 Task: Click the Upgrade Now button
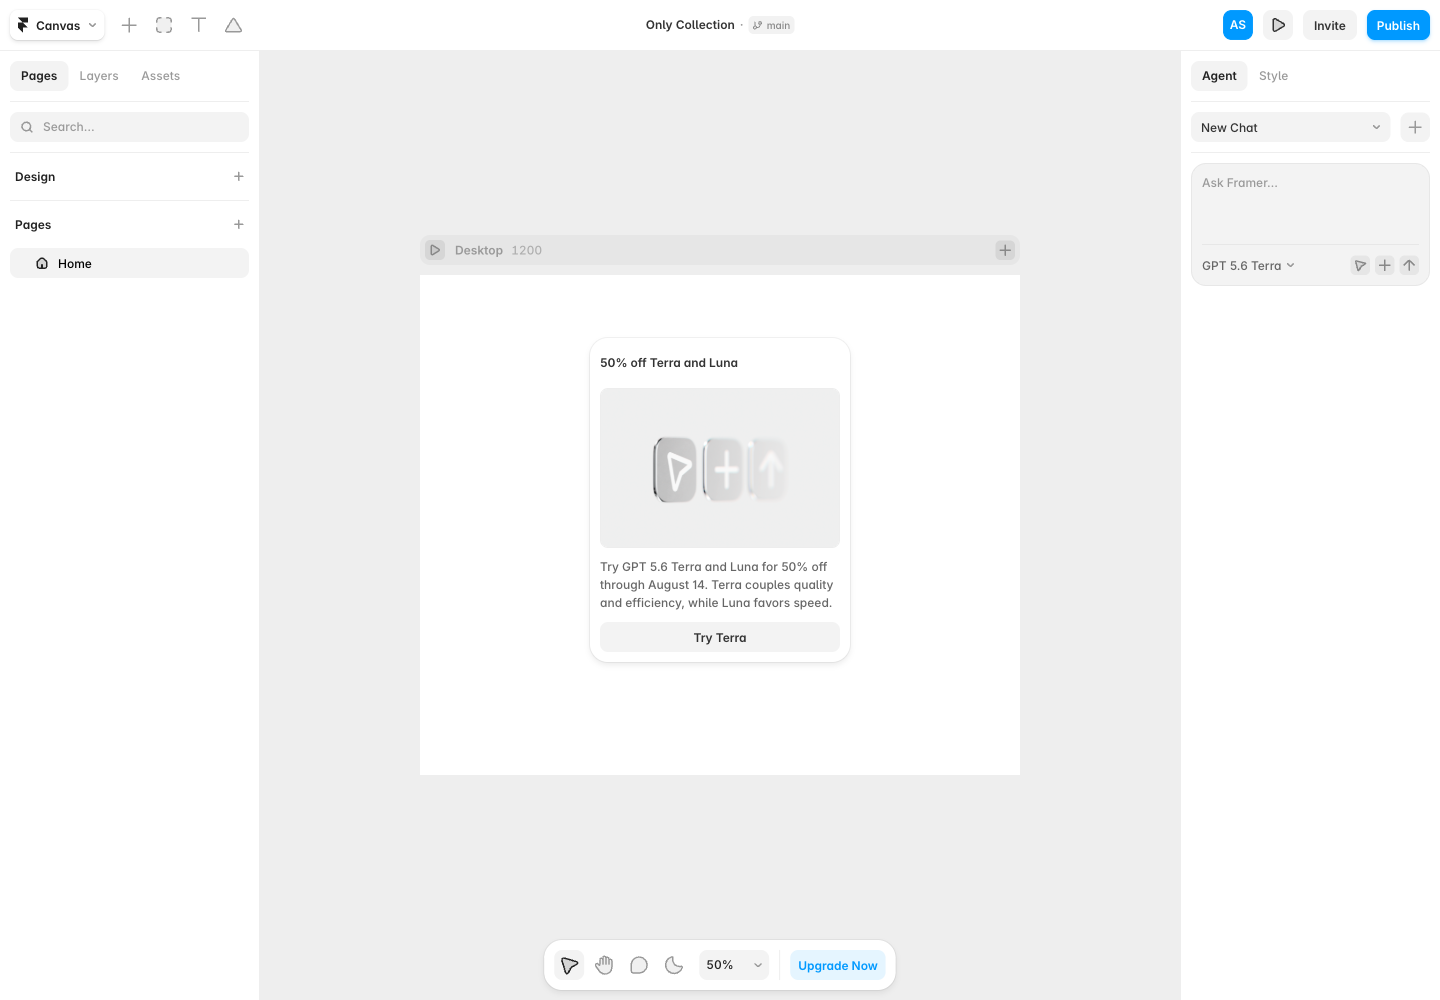click(838, 965)
